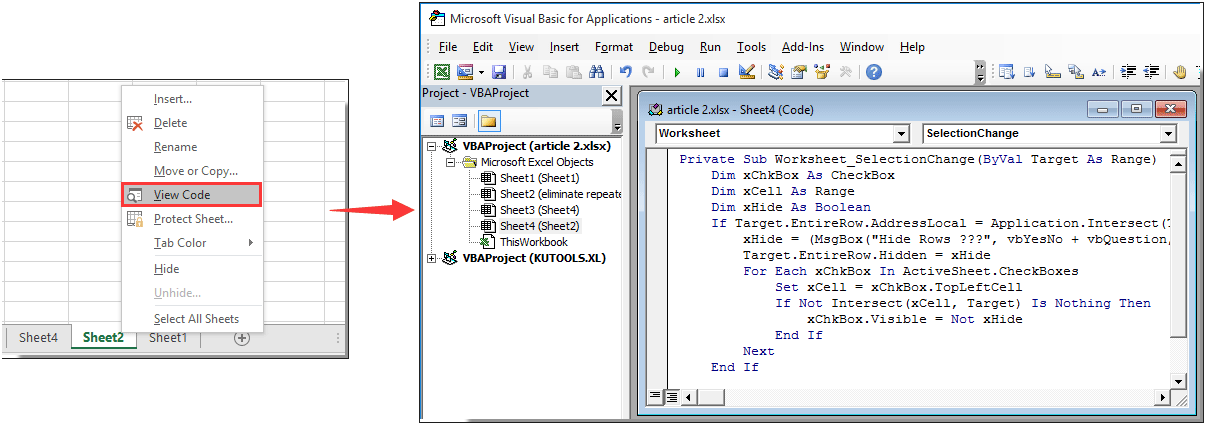Click the Quick Info icon
This screenshot has width=1207, height=425.
point(1052,72)
